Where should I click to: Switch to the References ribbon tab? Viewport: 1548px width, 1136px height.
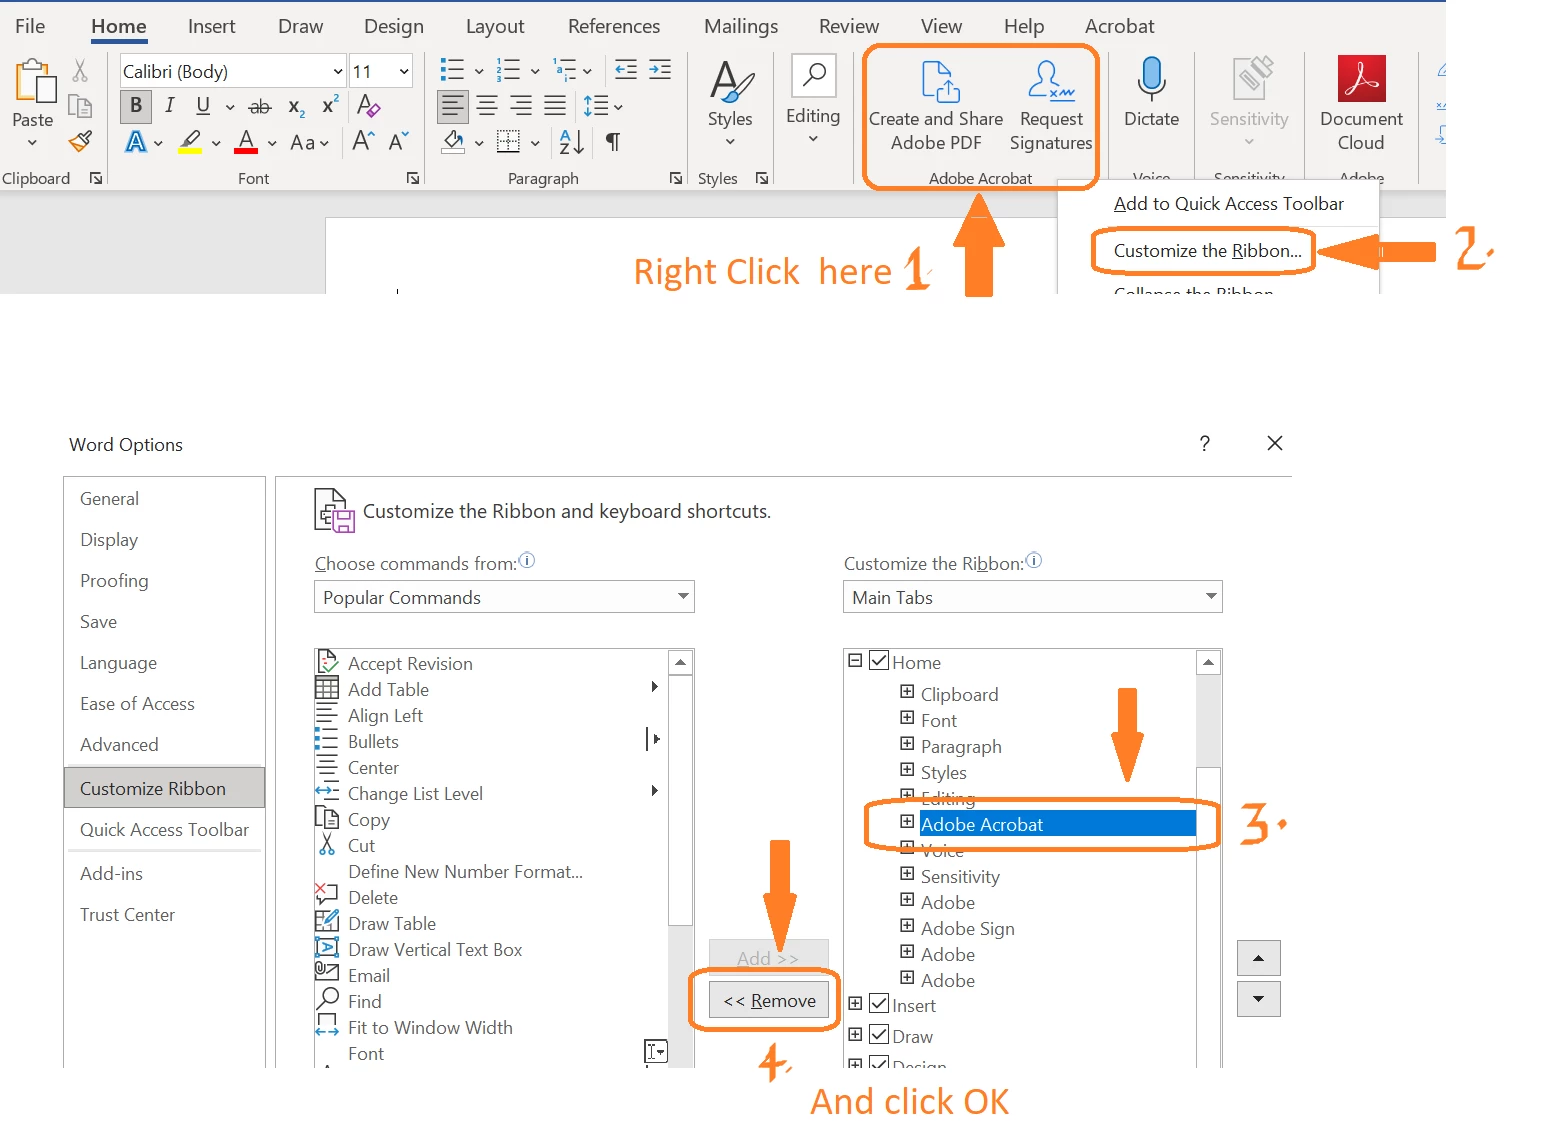tap(614, 26)
